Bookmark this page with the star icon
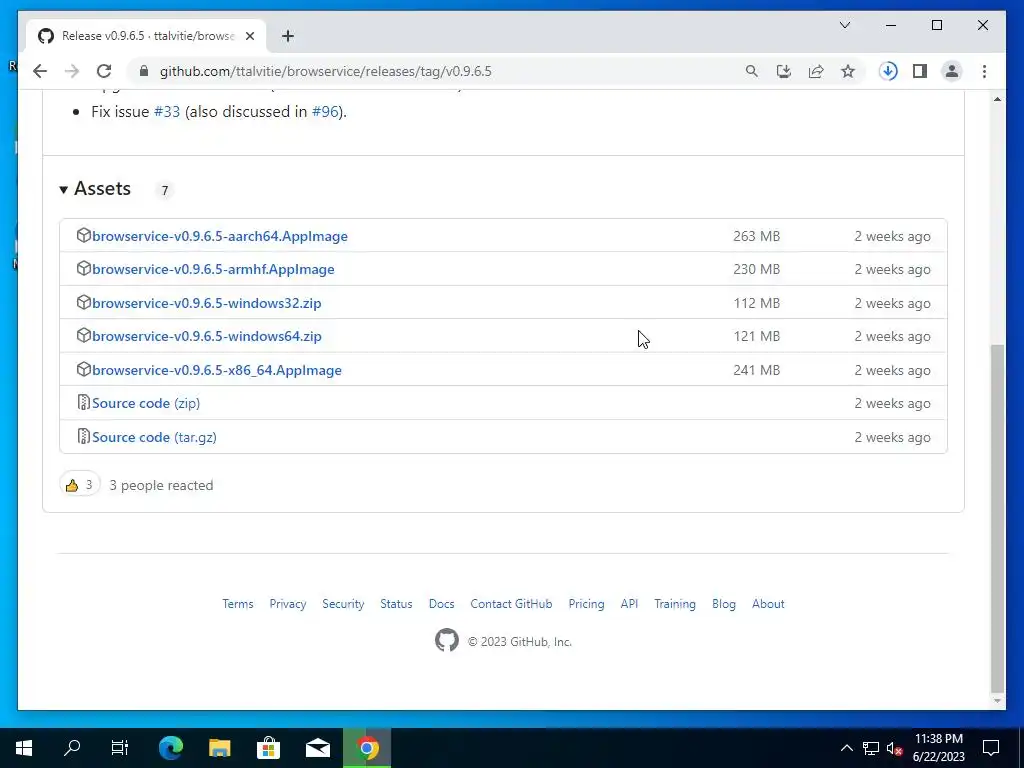Viewport: 1024px width, 768px height. click(848, 71)
